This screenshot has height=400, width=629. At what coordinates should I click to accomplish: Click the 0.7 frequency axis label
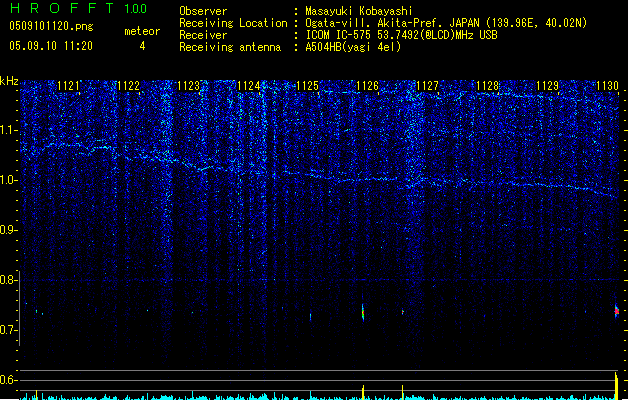click(8, 330)
